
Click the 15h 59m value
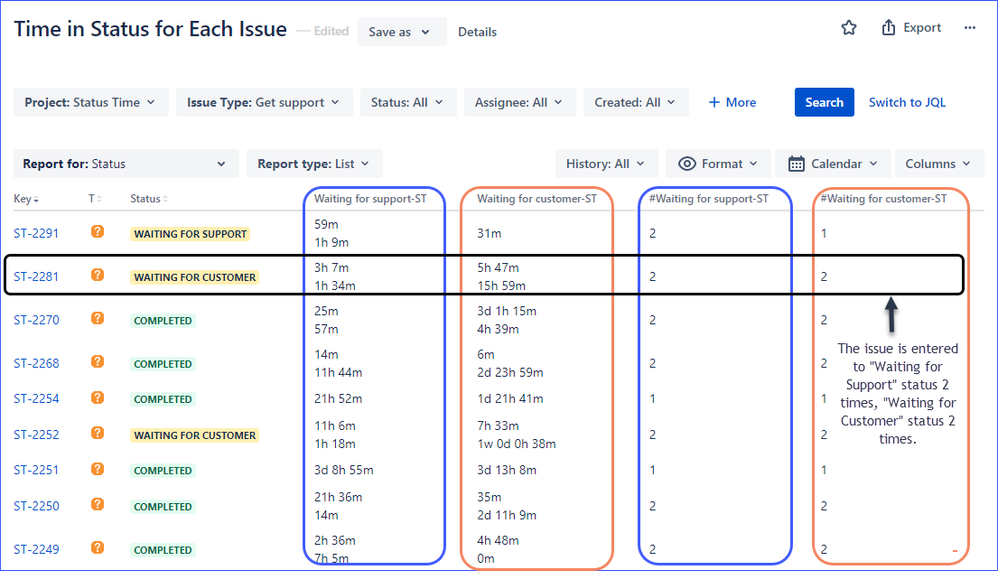point(502,285)
